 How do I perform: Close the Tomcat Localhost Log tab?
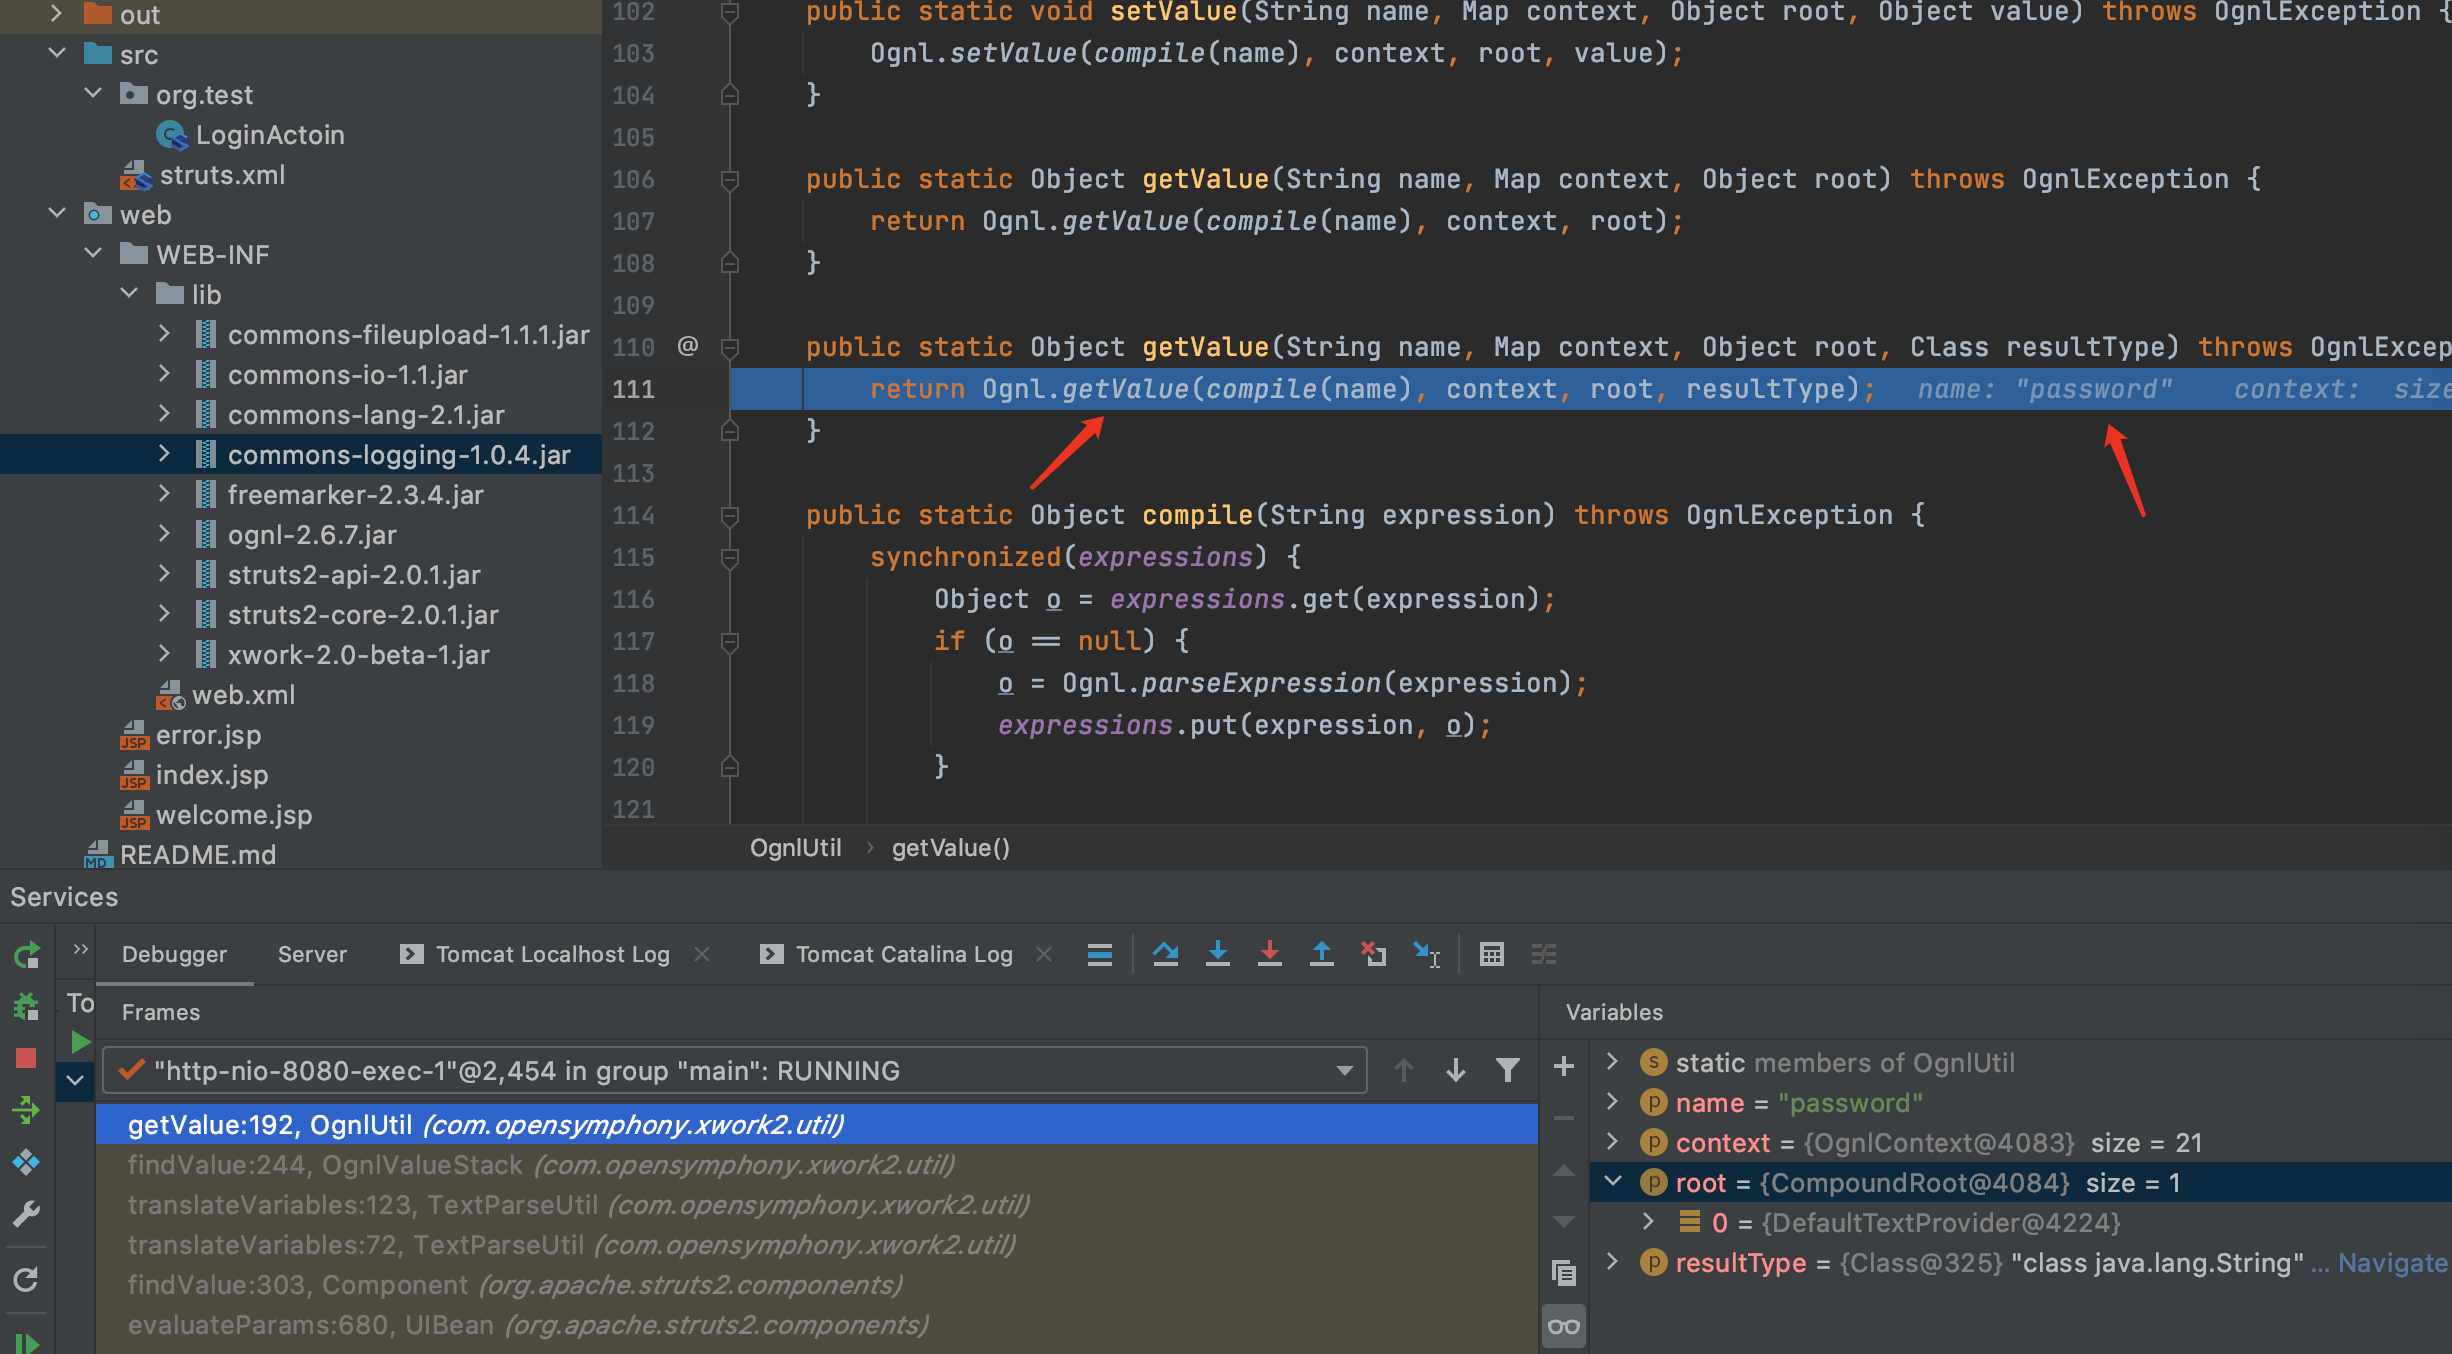pos(702,954)
